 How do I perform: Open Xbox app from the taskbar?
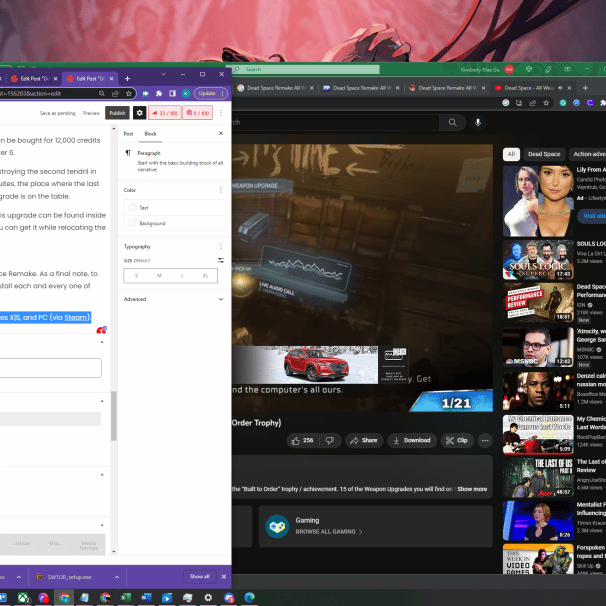coord(23,597)
